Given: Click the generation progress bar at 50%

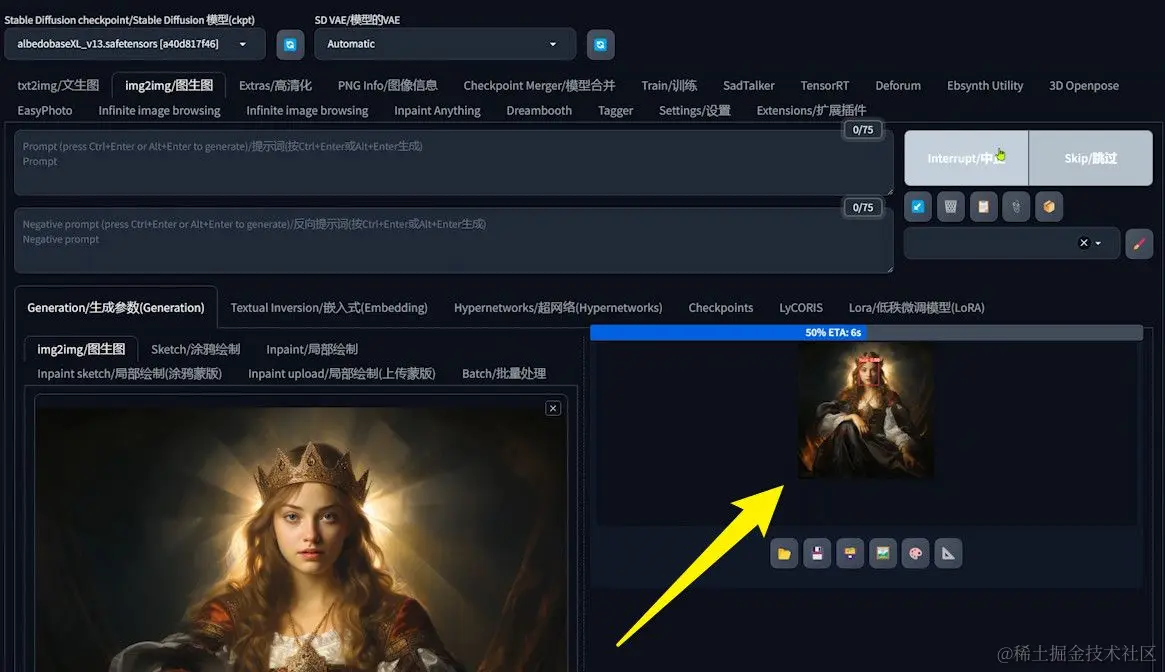Looking at the screenshot, I should tap(866, 333).
